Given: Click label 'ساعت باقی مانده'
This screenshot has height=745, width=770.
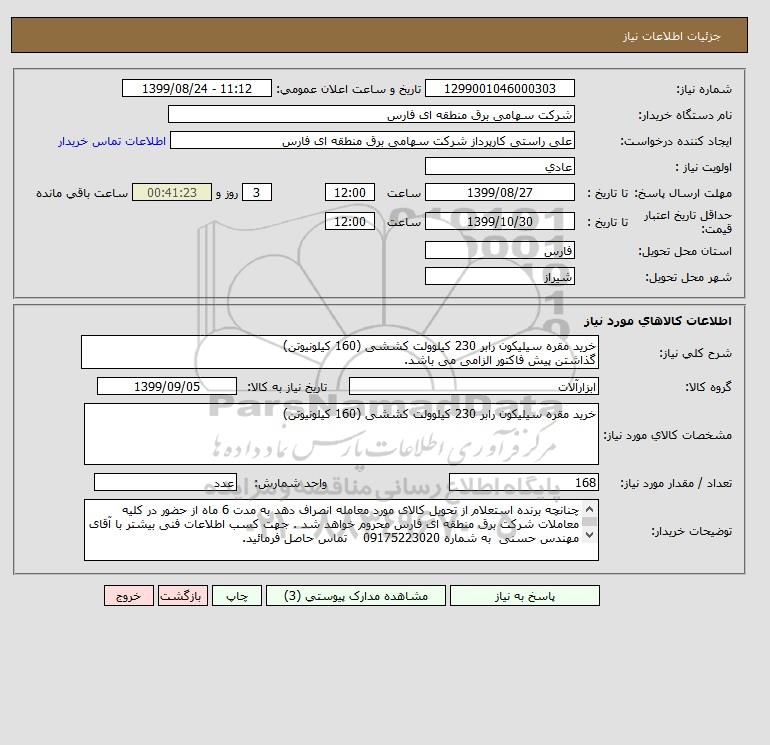Looking at the screenshot, I should (x=82, y=193).
